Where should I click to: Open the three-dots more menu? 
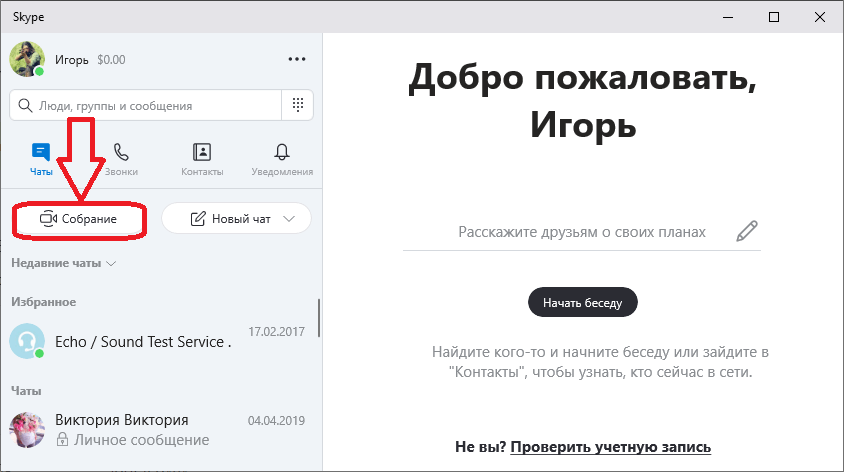(x=296, y=59)
